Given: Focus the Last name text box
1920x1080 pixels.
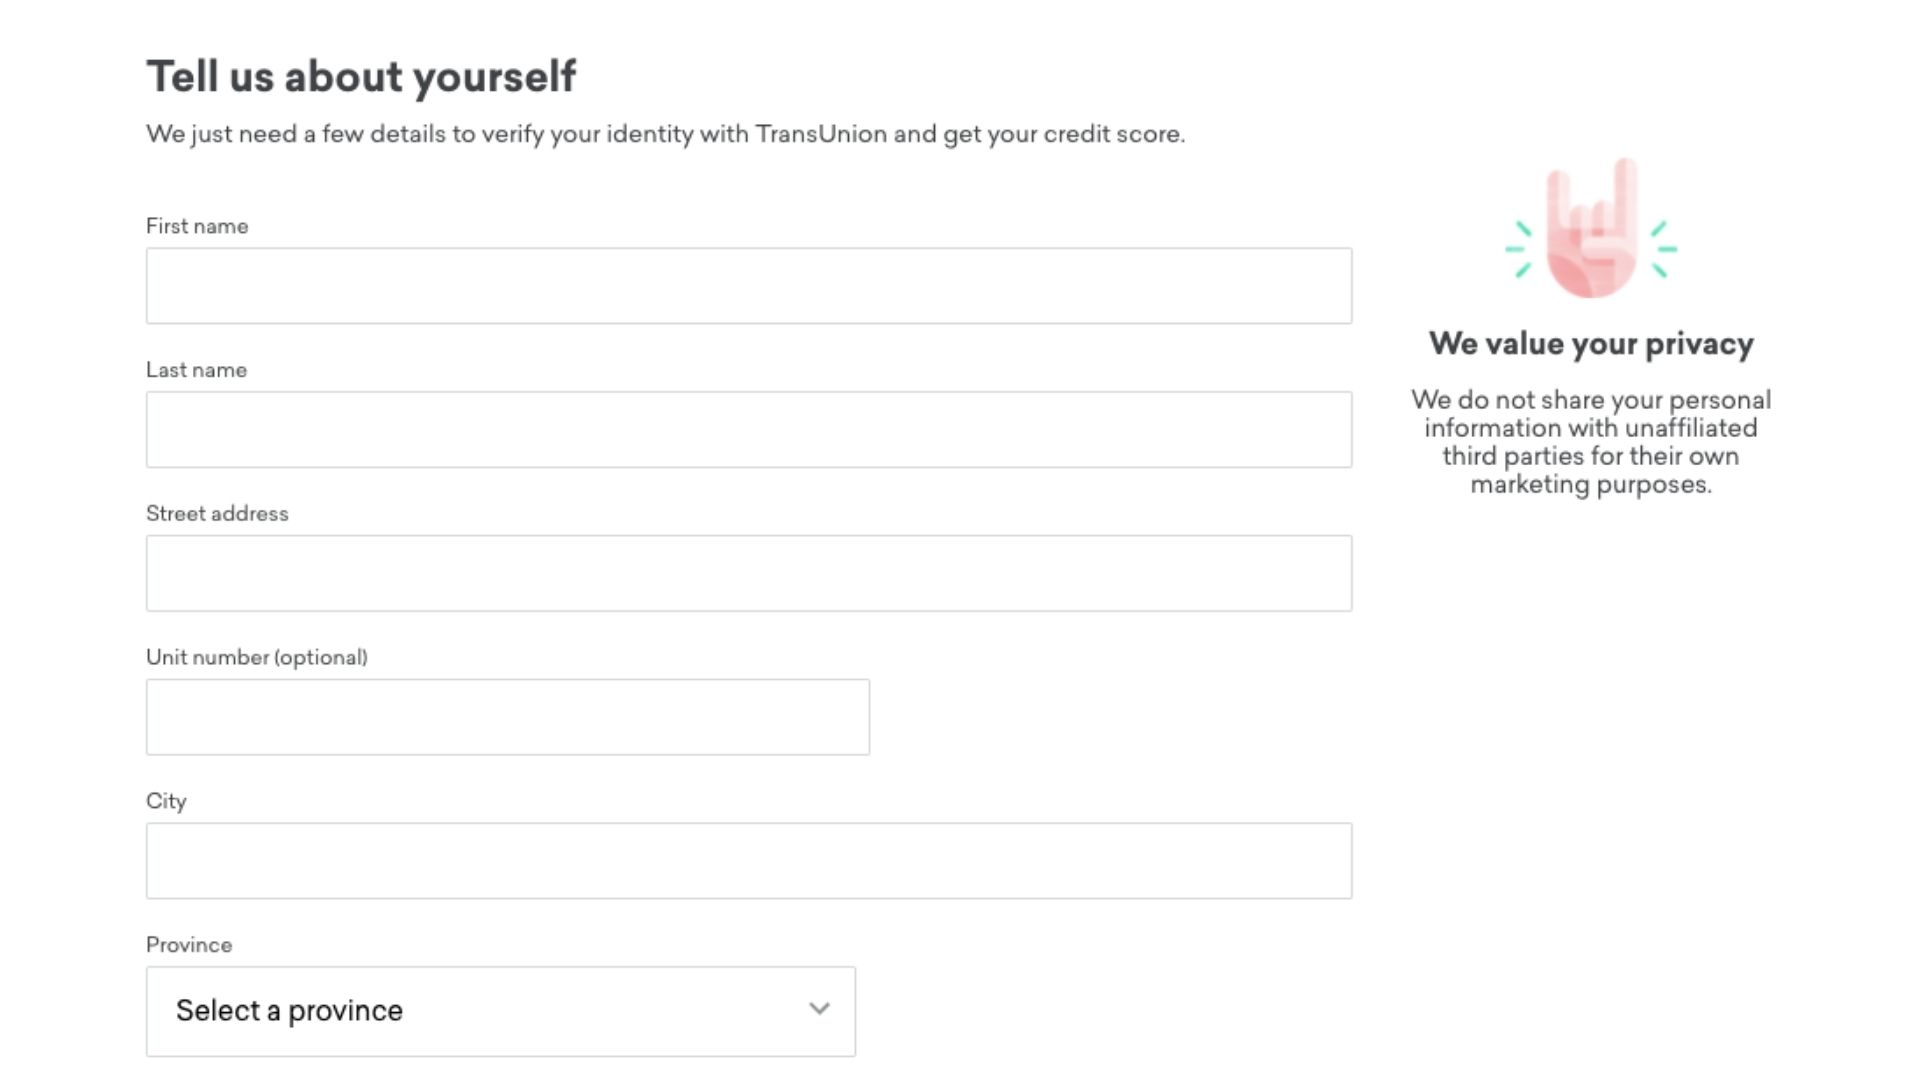Looking at the screenshot, I should pos(749,430).
